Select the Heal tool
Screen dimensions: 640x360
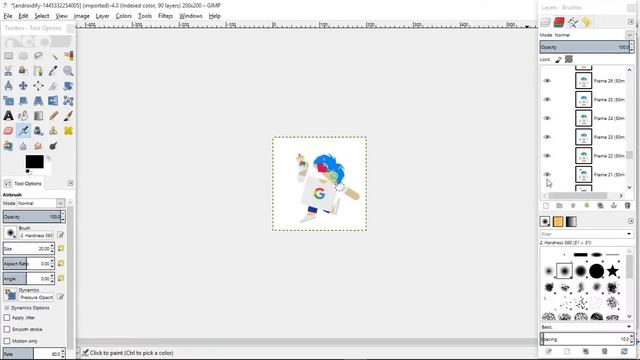pyautogui.click(x=68, y=131)
